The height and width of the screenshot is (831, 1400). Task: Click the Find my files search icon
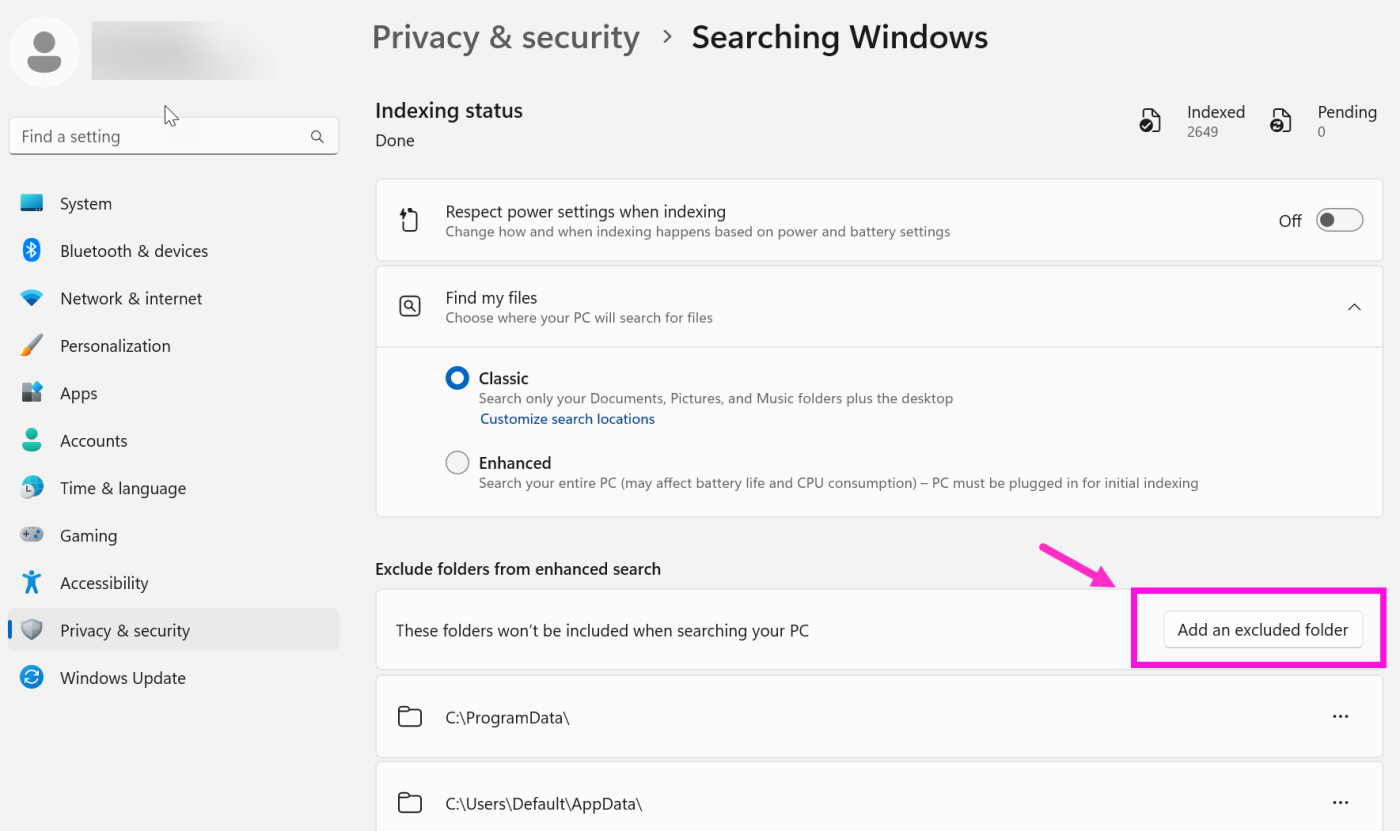(x=409, y=306)
